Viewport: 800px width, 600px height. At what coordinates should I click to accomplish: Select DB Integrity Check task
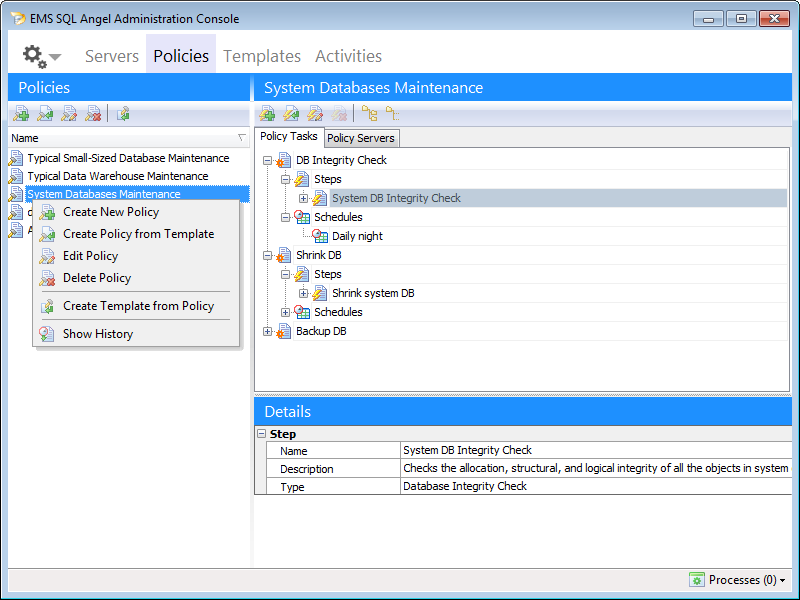click(341, 160)
